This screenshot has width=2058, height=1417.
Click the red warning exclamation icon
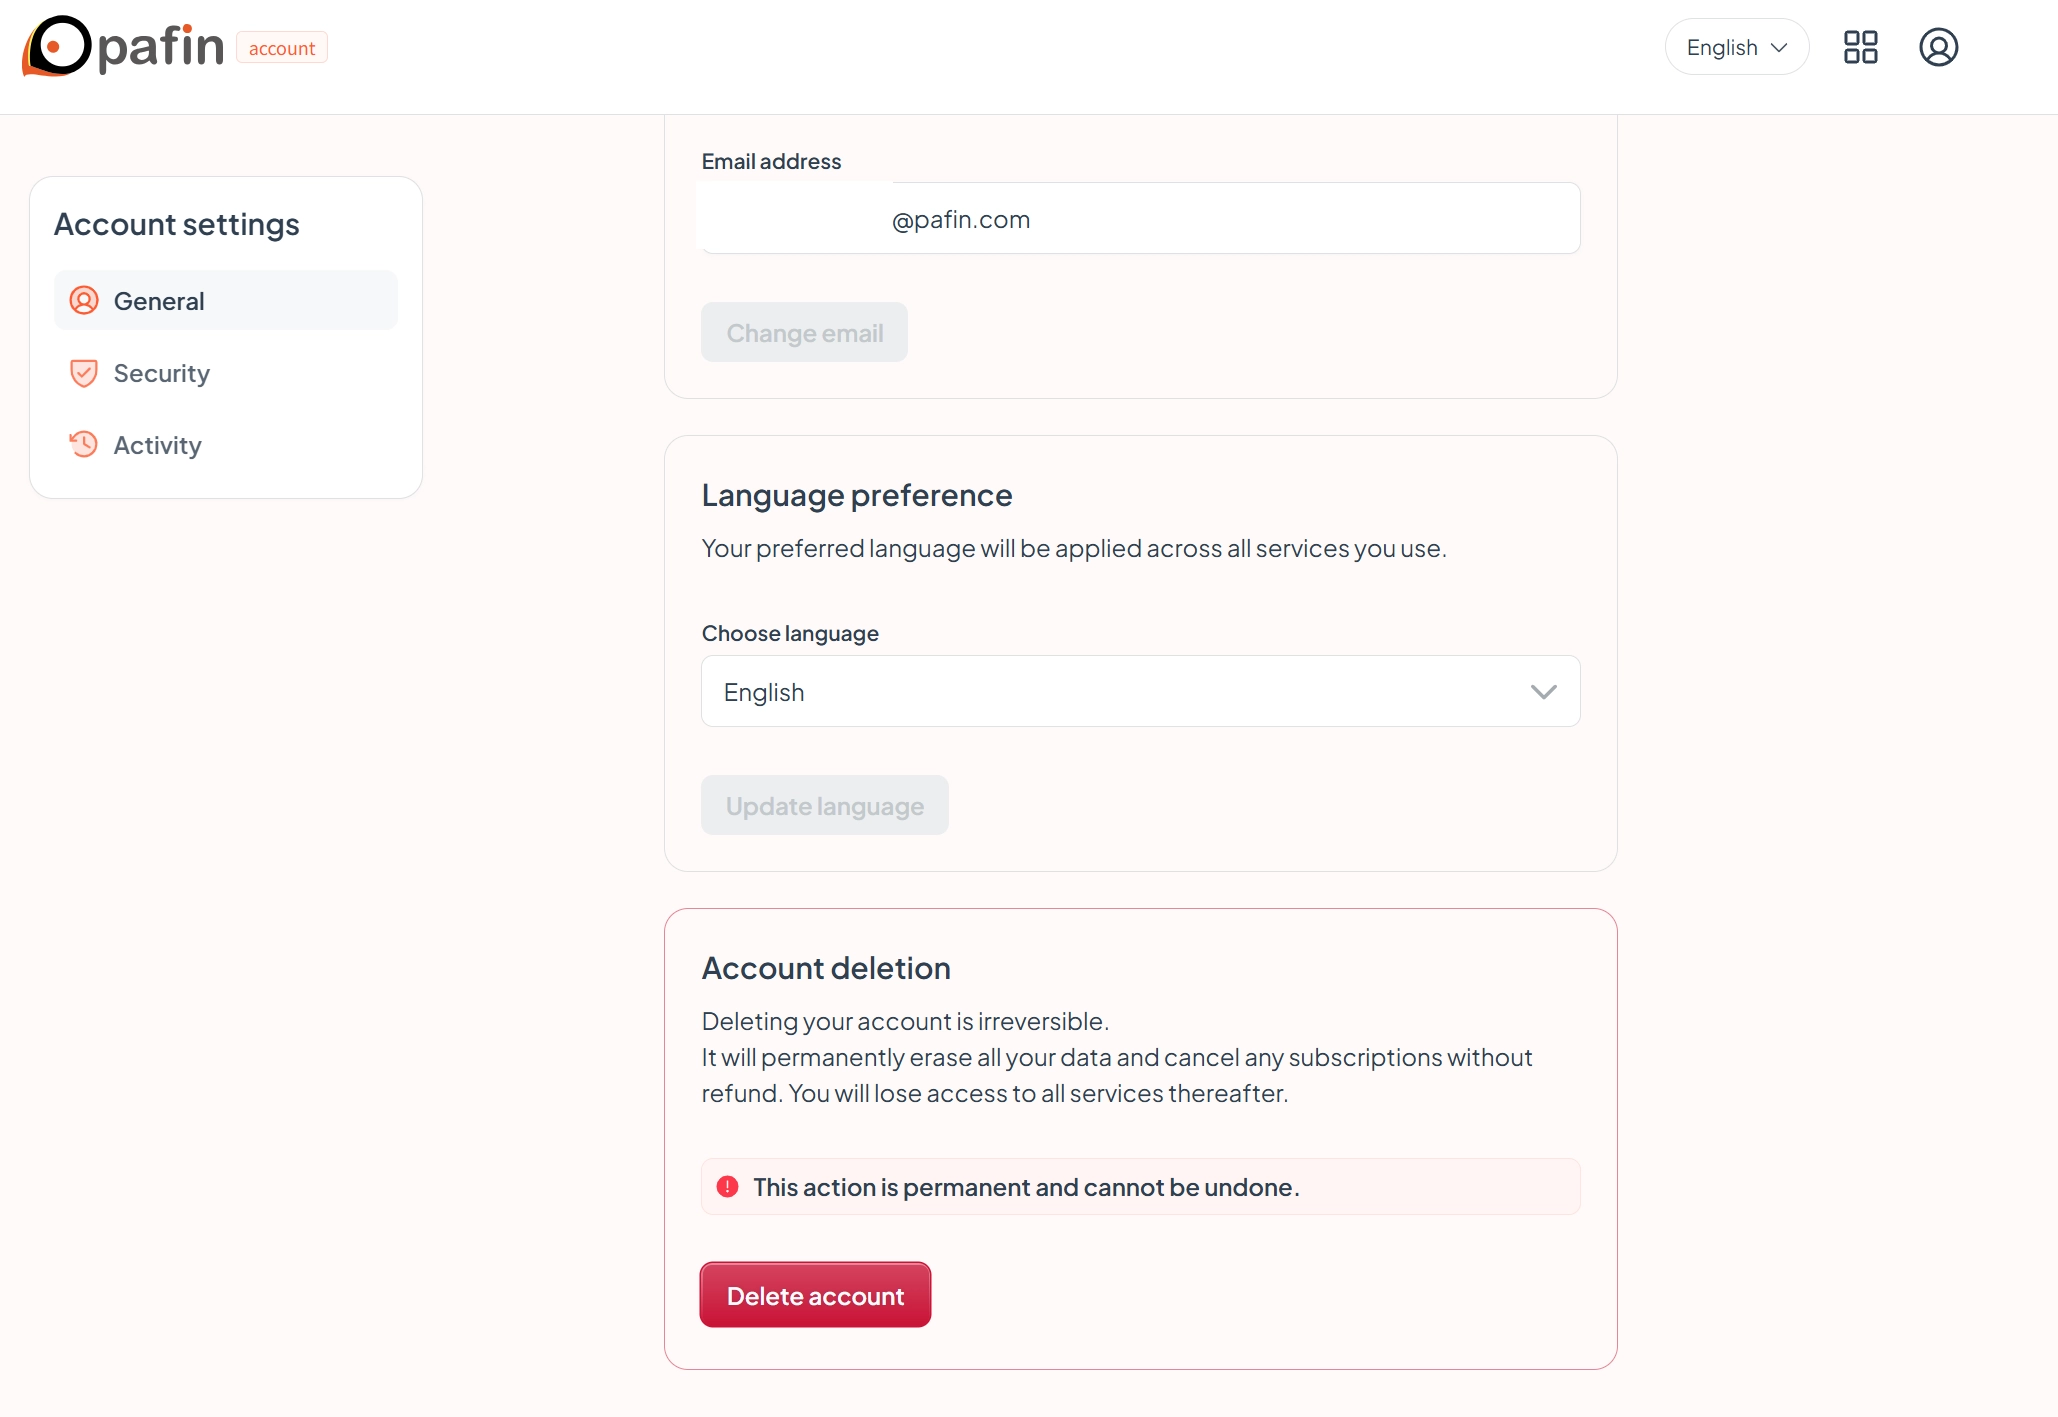[727, 1186]
